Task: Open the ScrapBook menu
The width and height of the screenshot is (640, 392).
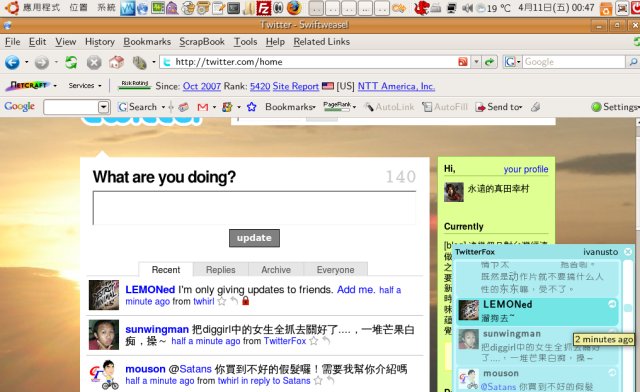Action: coord(202,42)
